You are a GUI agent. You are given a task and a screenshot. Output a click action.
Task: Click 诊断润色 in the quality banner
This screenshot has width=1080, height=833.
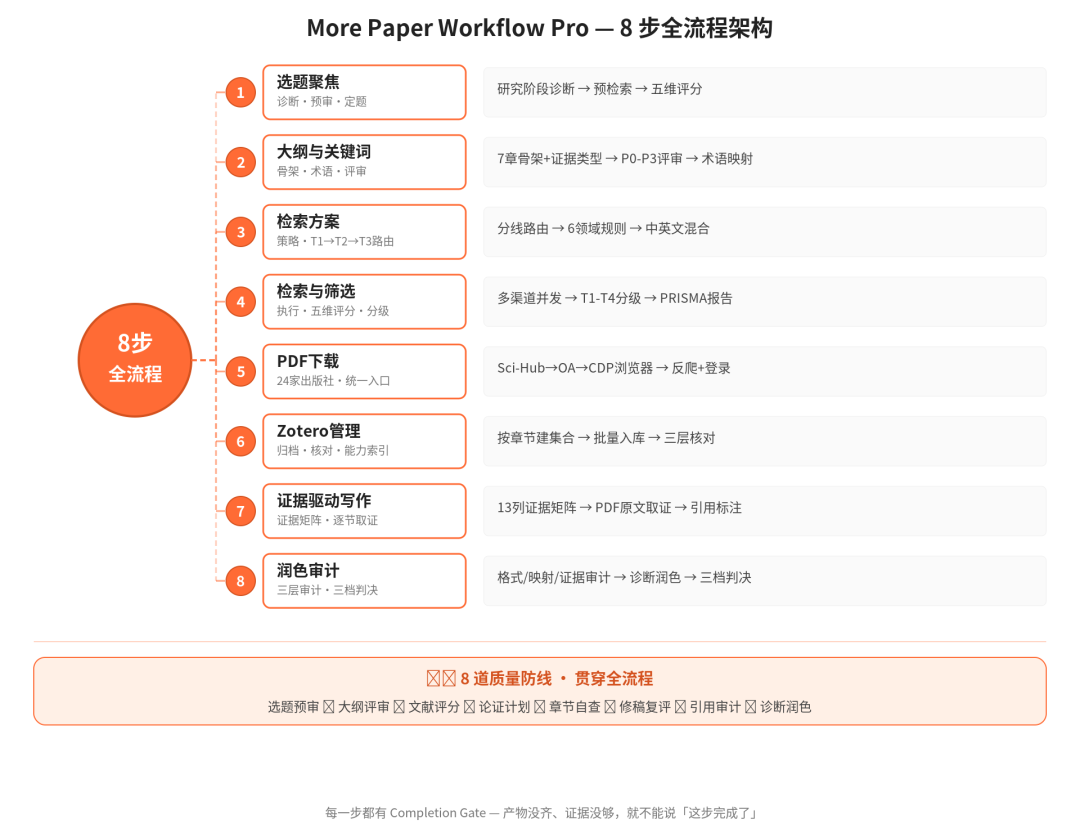tap(786, 707)
